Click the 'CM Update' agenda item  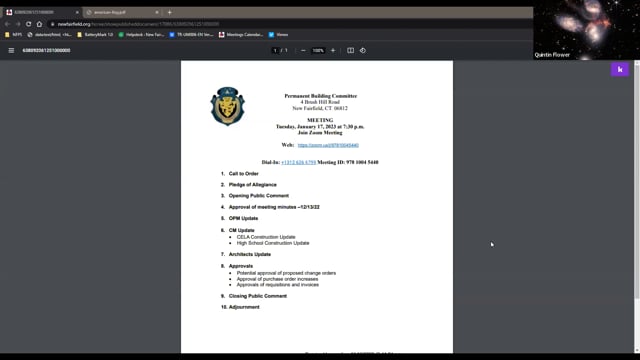point(242,231)
